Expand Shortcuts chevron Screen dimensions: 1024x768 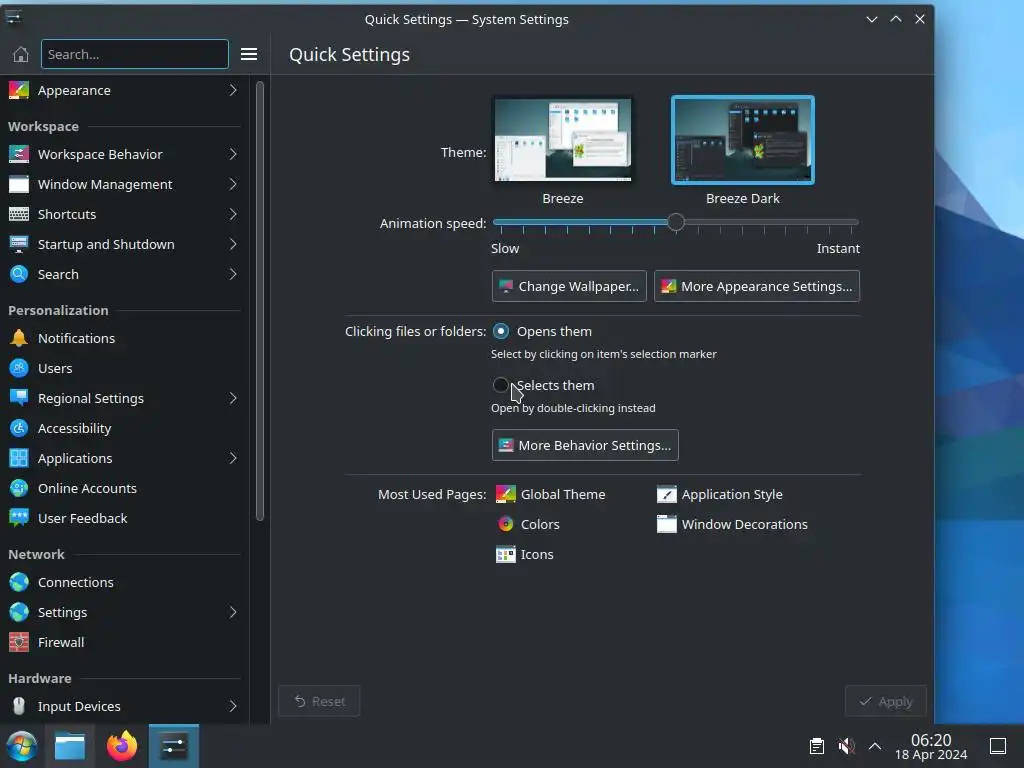[x=233, y=214]
